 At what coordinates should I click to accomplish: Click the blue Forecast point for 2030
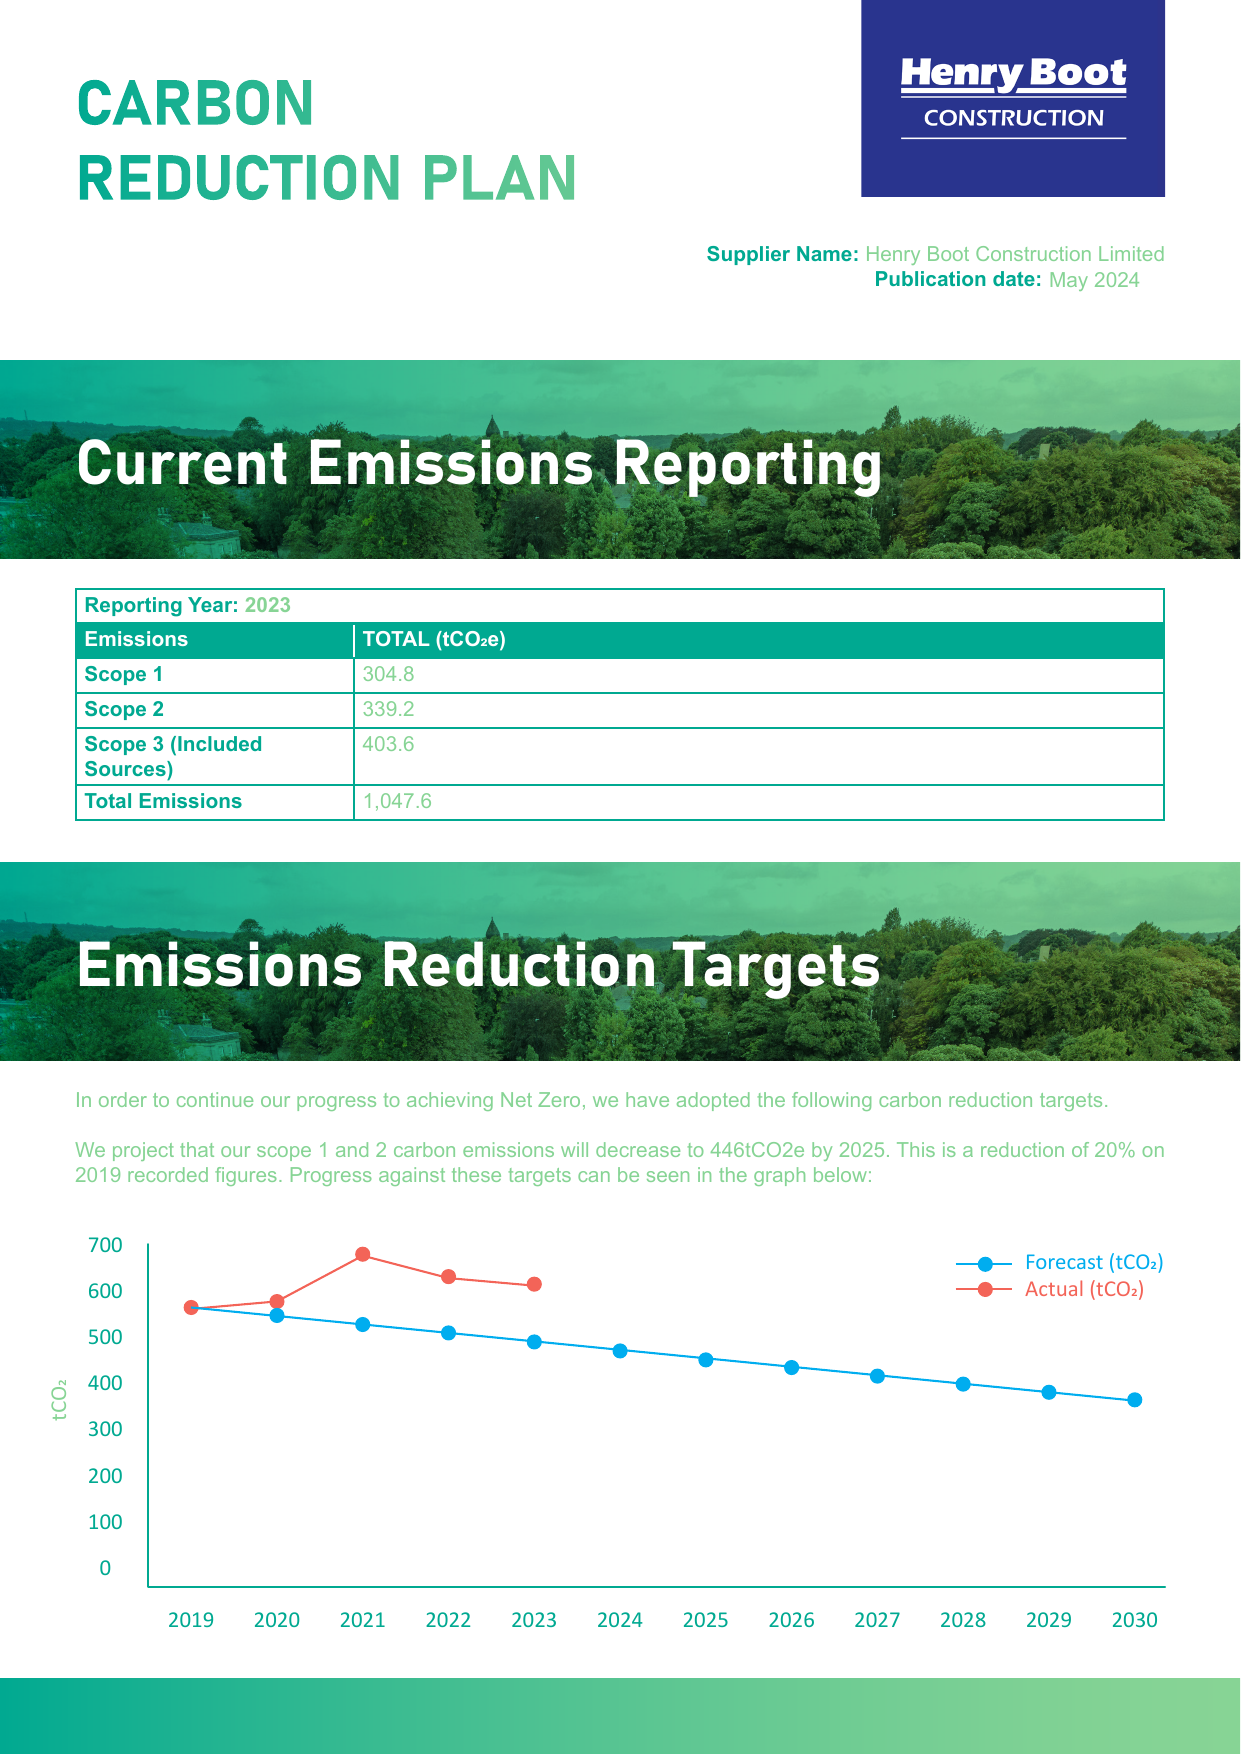coord(1135,1400)
